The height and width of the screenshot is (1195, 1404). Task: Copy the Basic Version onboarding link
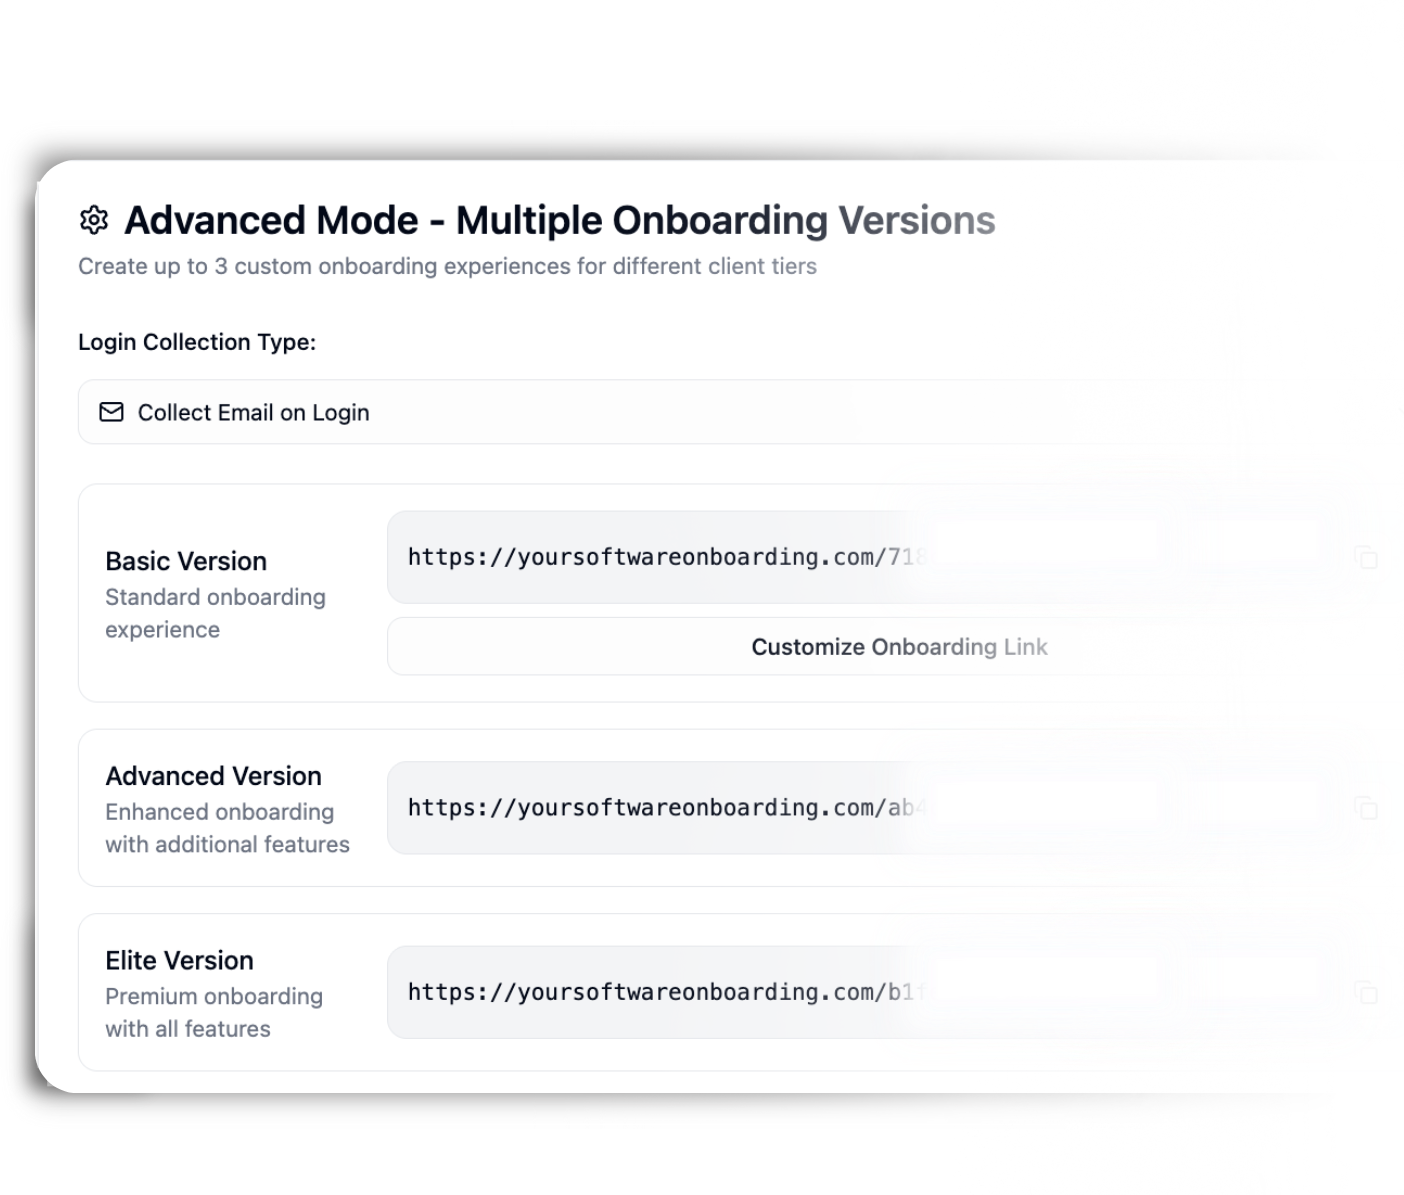1366,557
